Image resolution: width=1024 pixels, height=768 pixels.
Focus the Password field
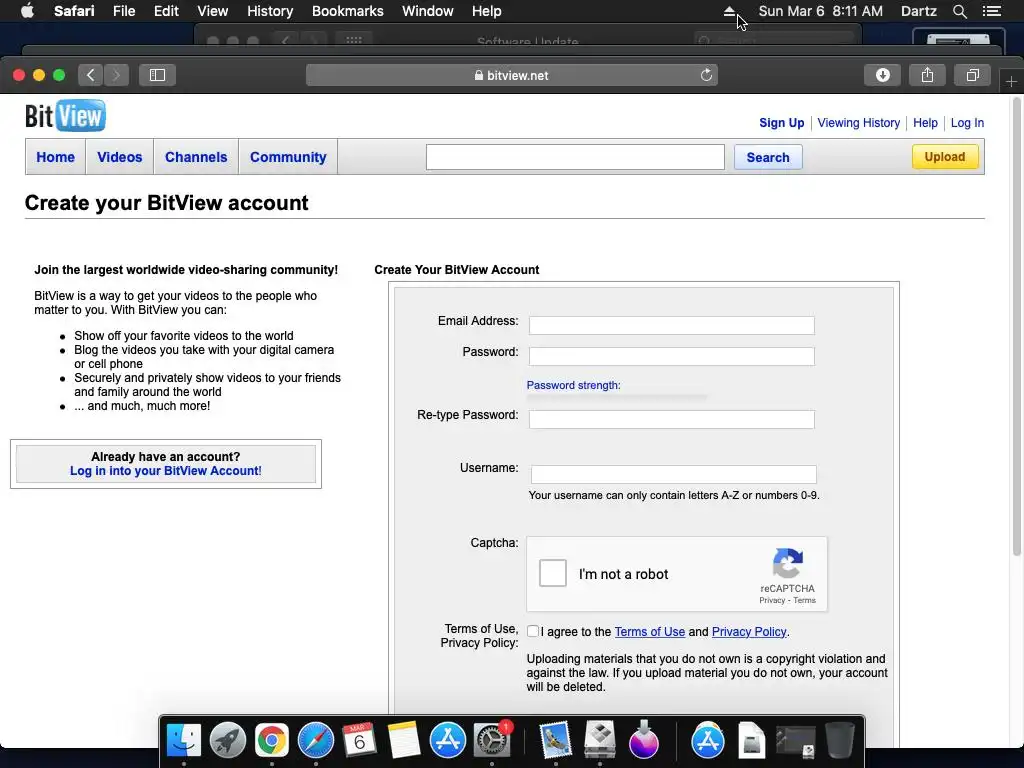pos(671,356)
